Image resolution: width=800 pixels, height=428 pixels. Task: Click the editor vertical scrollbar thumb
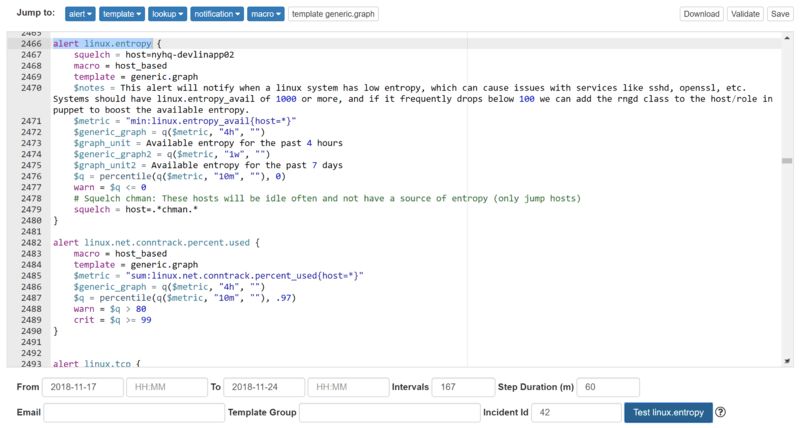[x=787, y=160]
